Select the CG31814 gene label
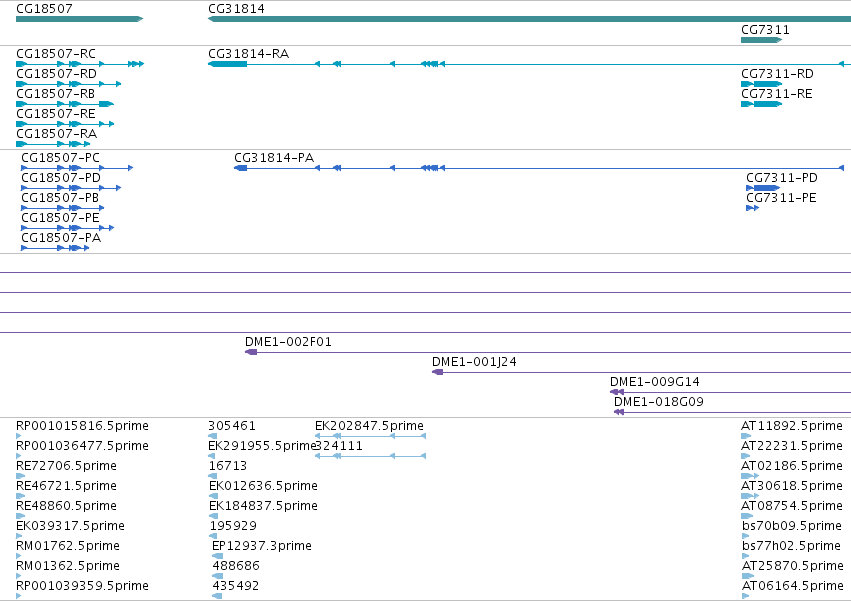 (236, 9)
